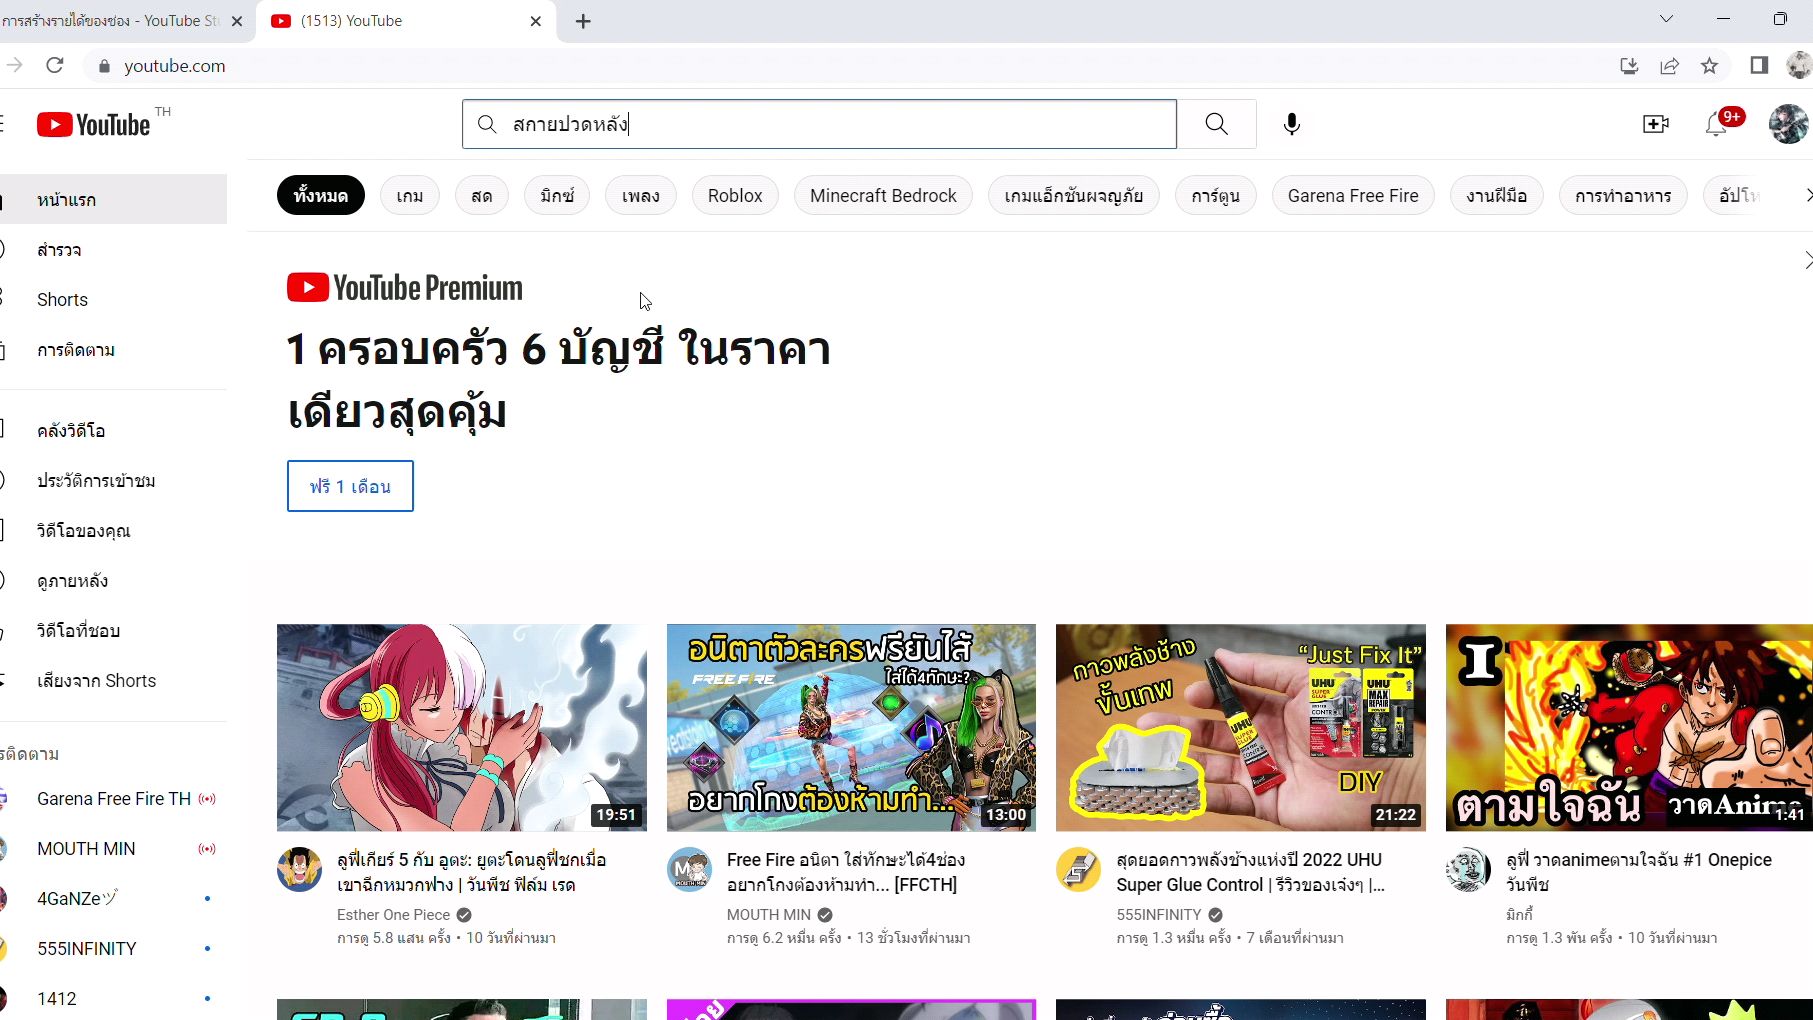The height and width of the screenshot is (1020, 1813).
Task: Click the magnifier search button
Action: 1216,124
